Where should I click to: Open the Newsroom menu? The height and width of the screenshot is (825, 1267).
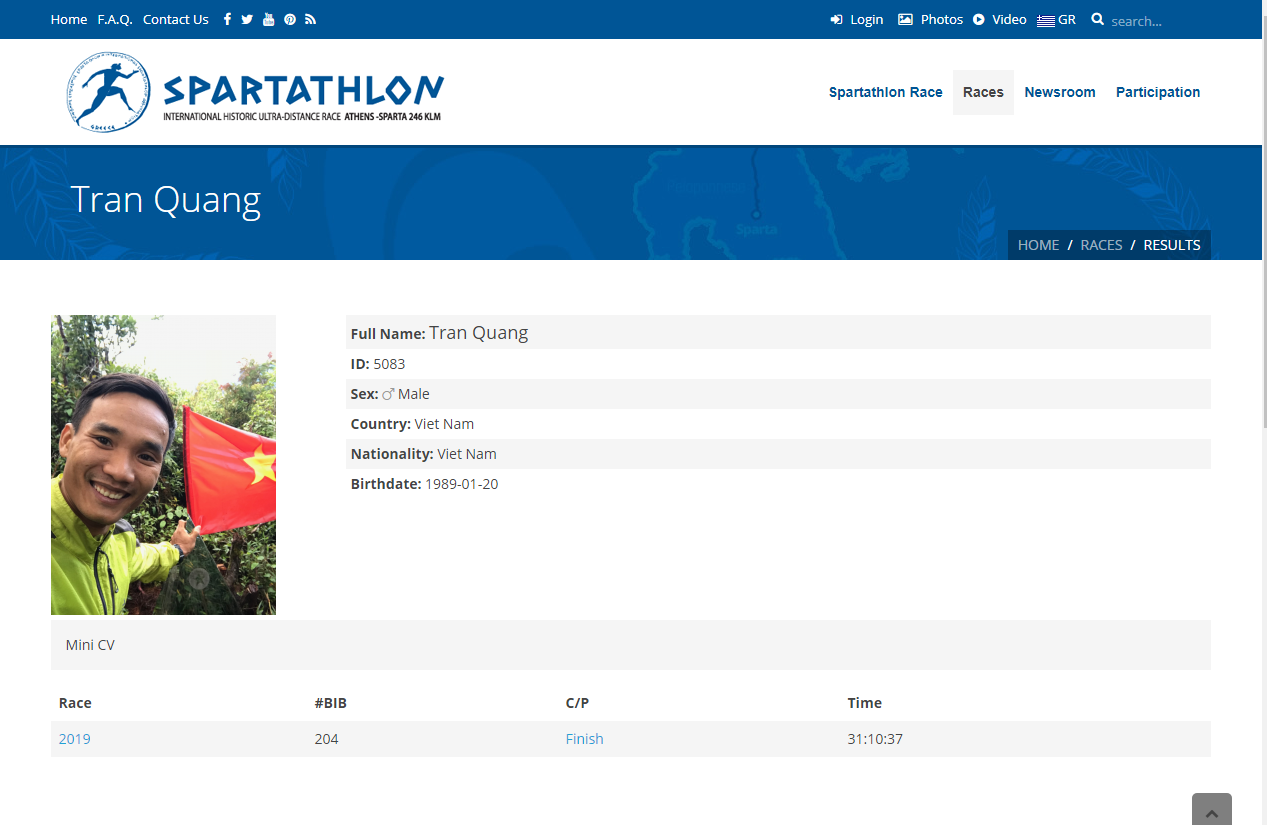pyautogui.click(x=1059, y=92)
